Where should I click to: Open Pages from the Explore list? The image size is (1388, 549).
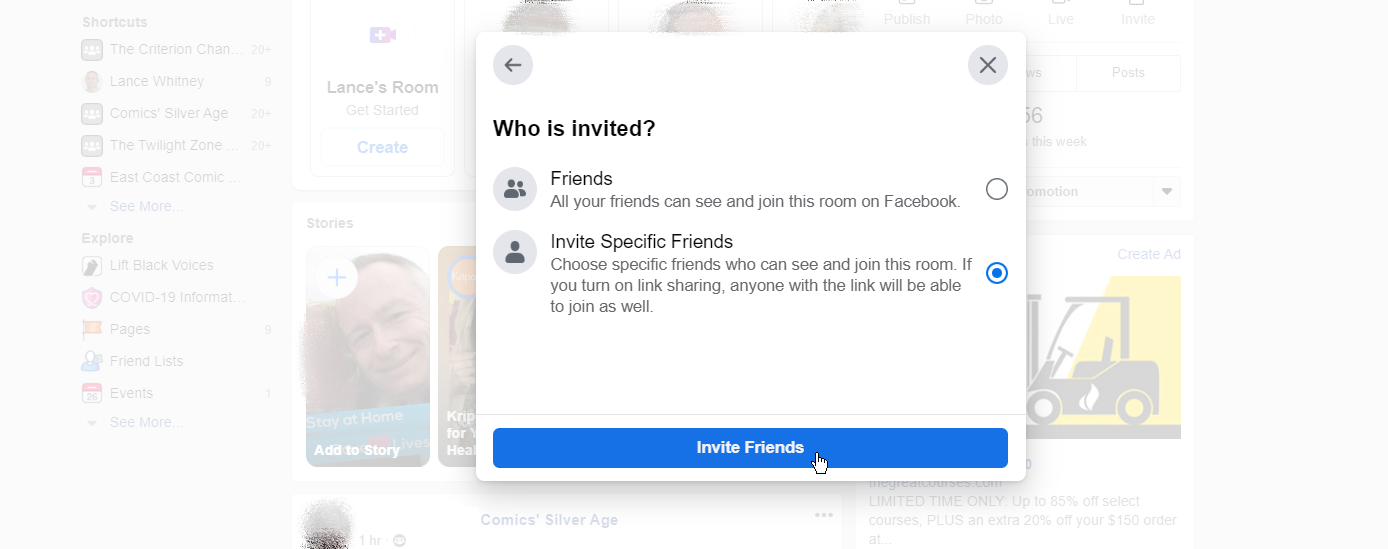(x=130, y=329)
